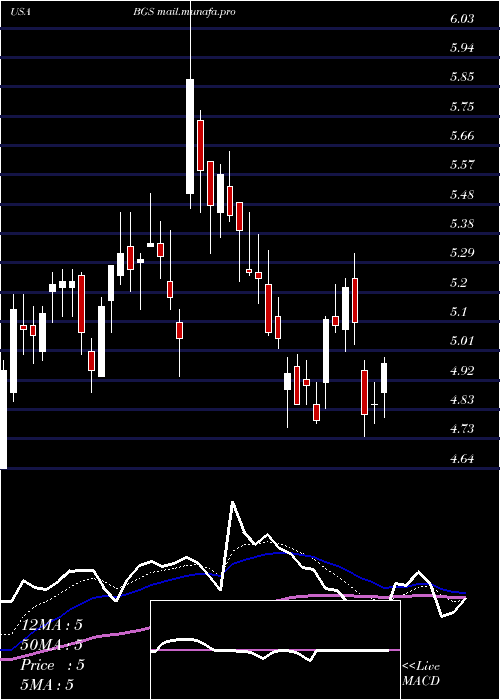The height and width of the screenshot is (700, 500).
Task: Click the 4.73 price axis label
Action: tap(462, 429)
